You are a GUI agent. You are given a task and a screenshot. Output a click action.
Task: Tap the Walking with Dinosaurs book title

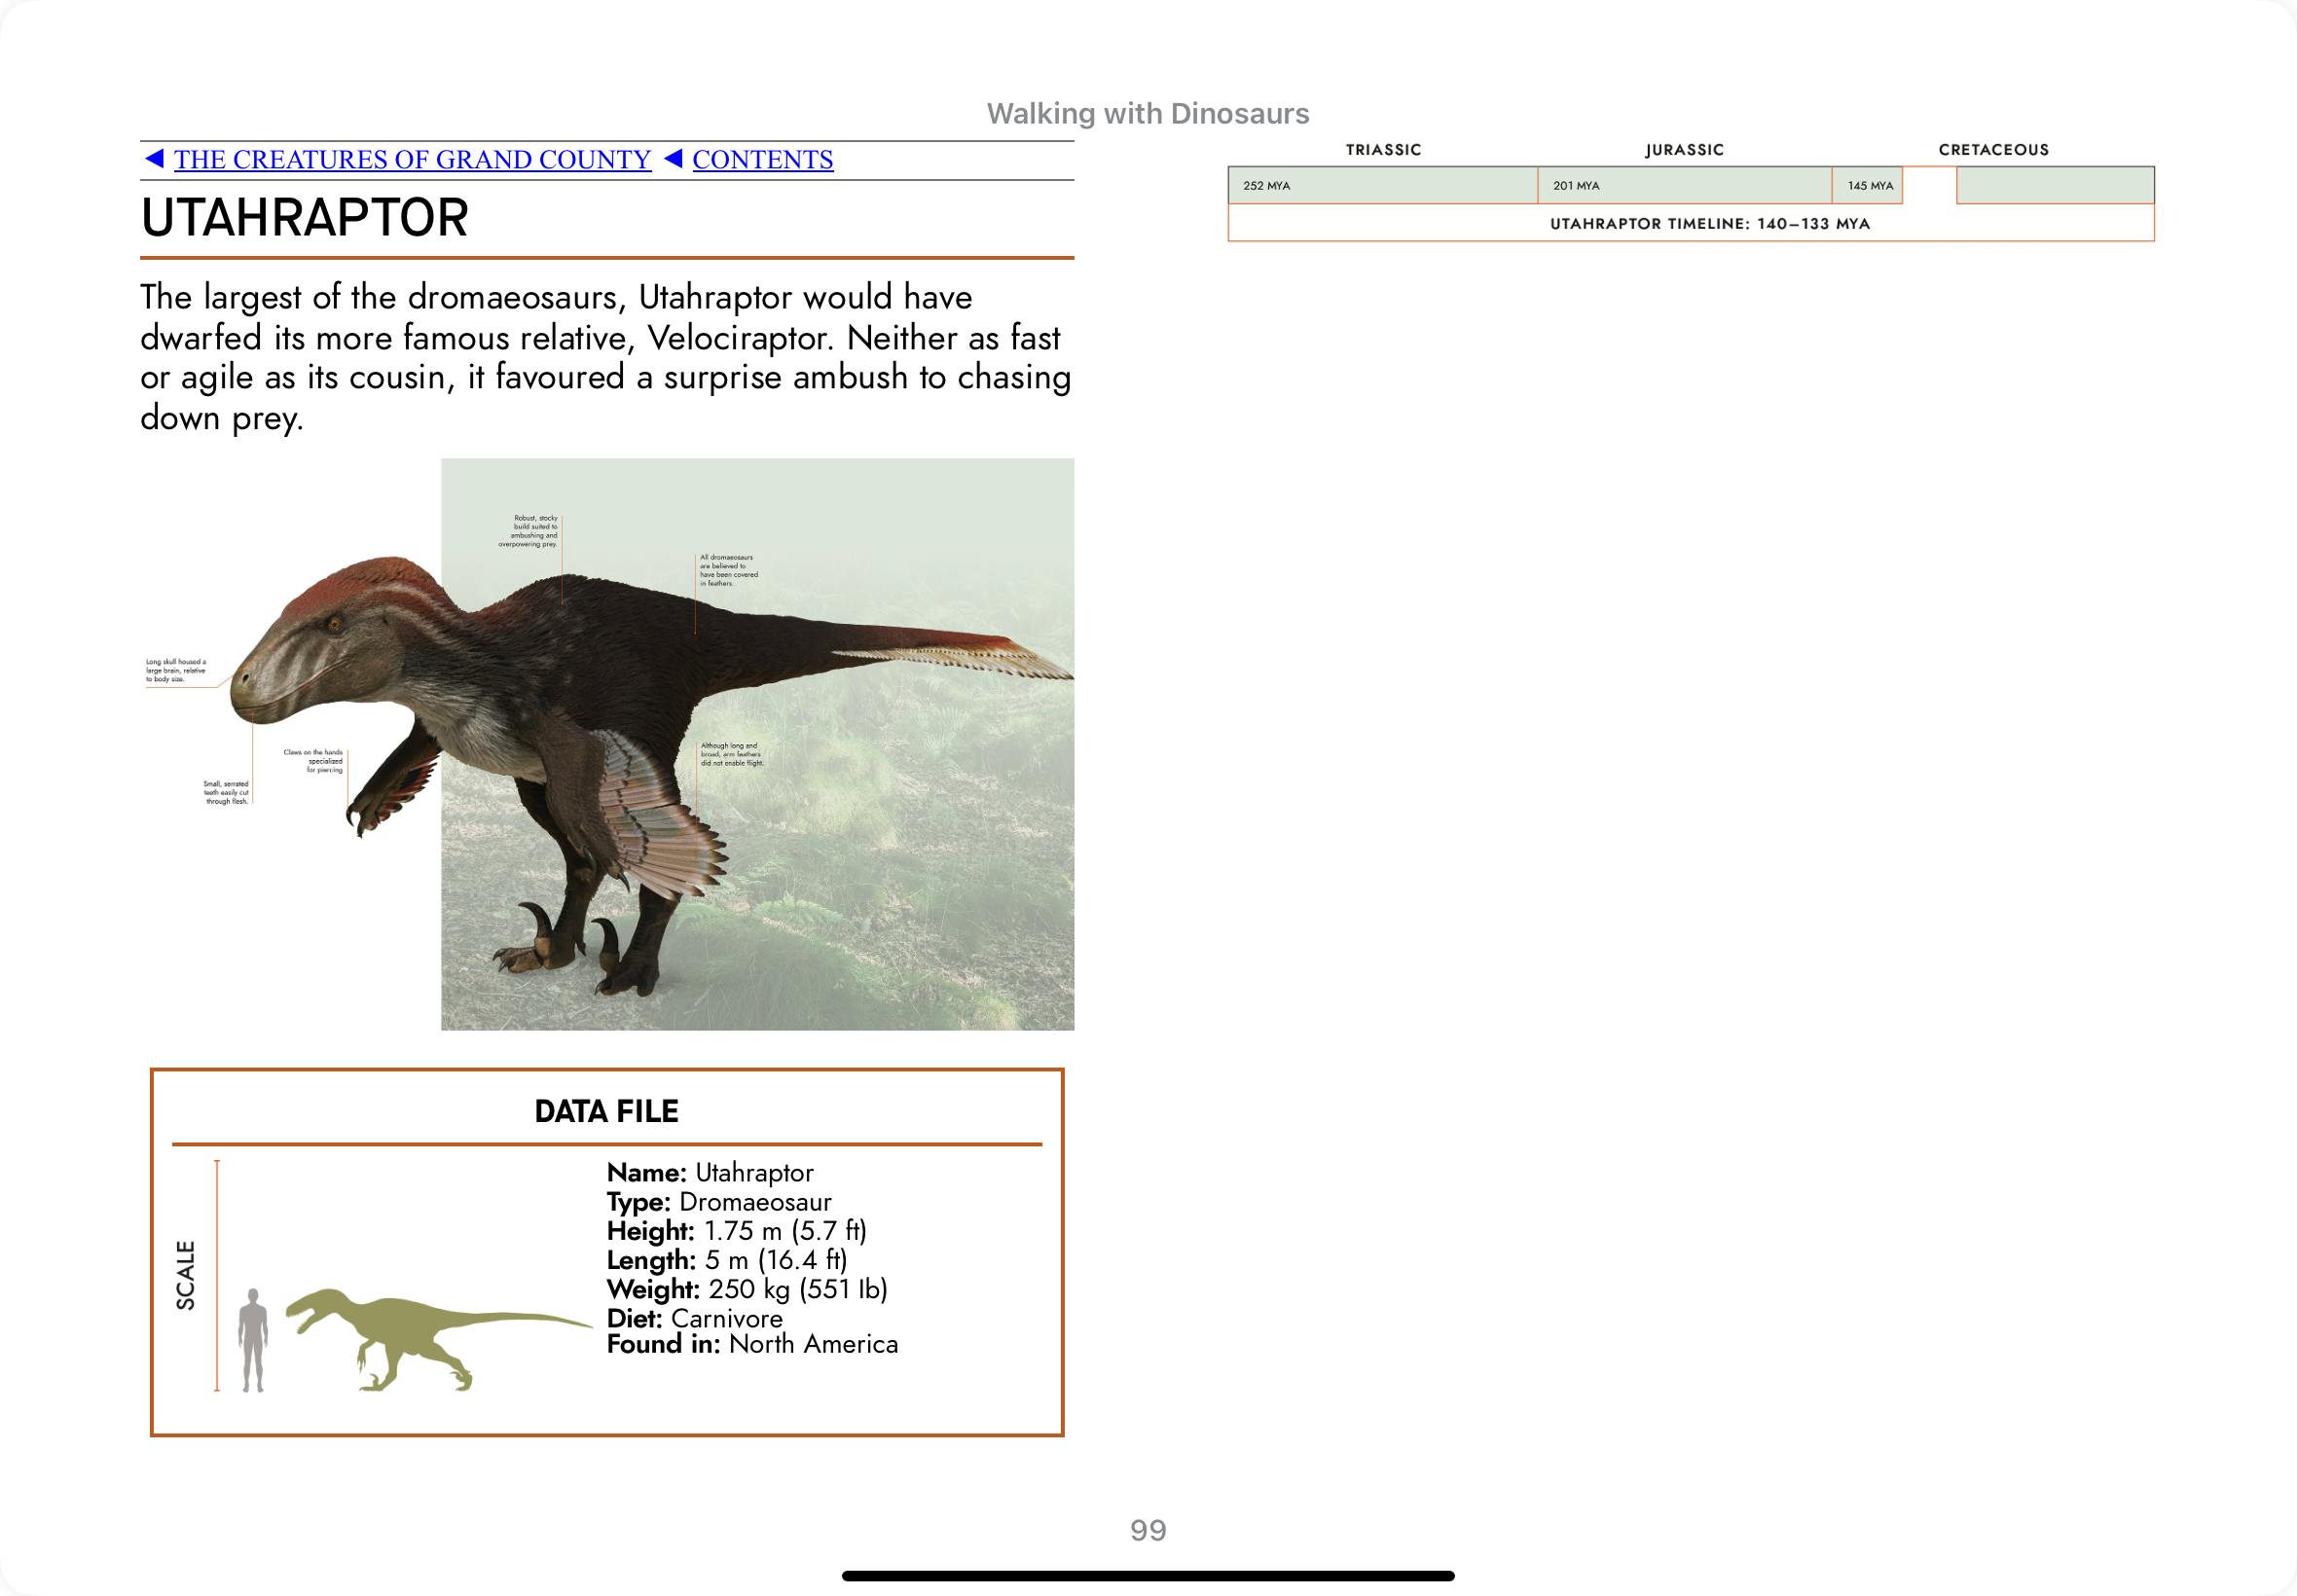pos(1147,114)
